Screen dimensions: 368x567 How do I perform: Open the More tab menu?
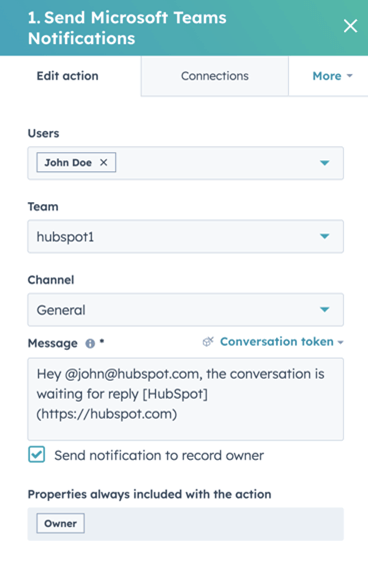[332, 76]
